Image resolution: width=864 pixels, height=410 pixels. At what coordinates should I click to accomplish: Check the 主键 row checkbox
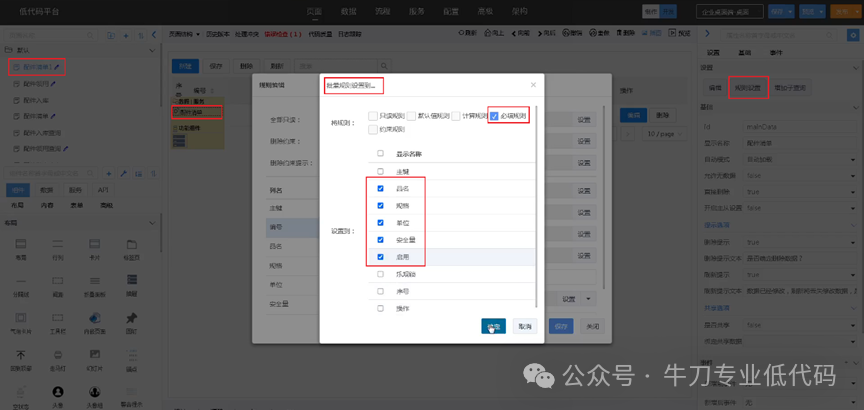380,171
